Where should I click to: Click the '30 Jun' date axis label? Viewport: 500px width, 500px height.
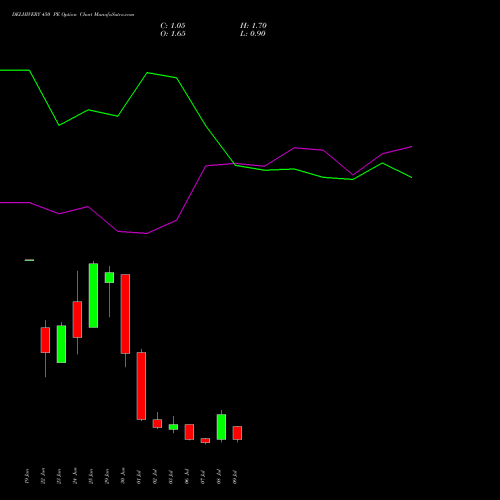[x=123, y=476]
